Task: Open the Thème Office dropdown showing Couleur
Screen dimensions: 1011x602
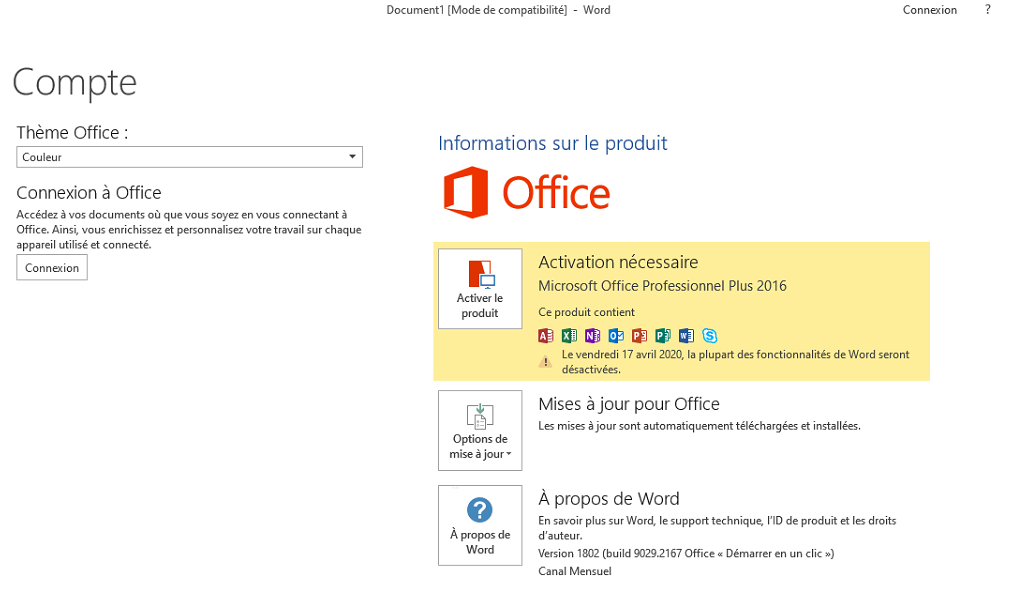Action: [190, 157]
